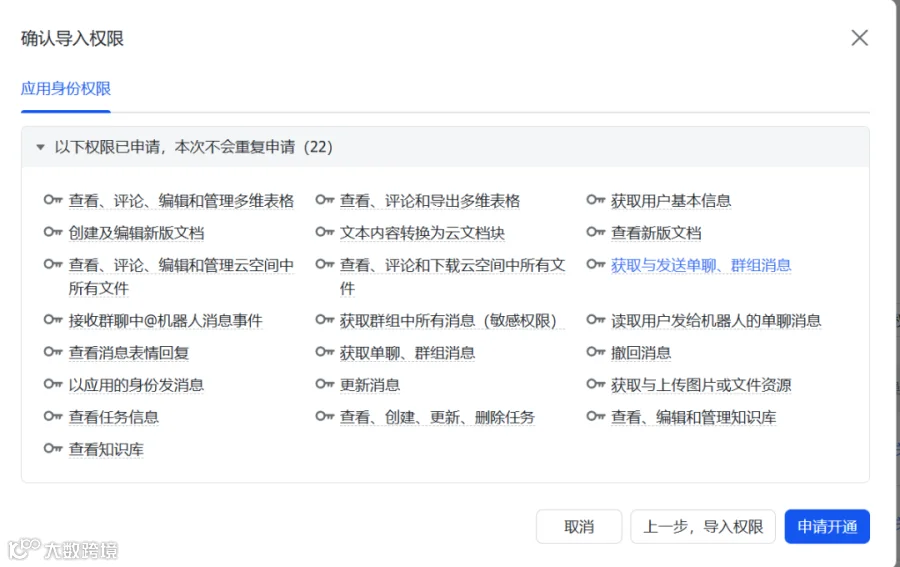Click the 取消 button

[x=579, y=526]
